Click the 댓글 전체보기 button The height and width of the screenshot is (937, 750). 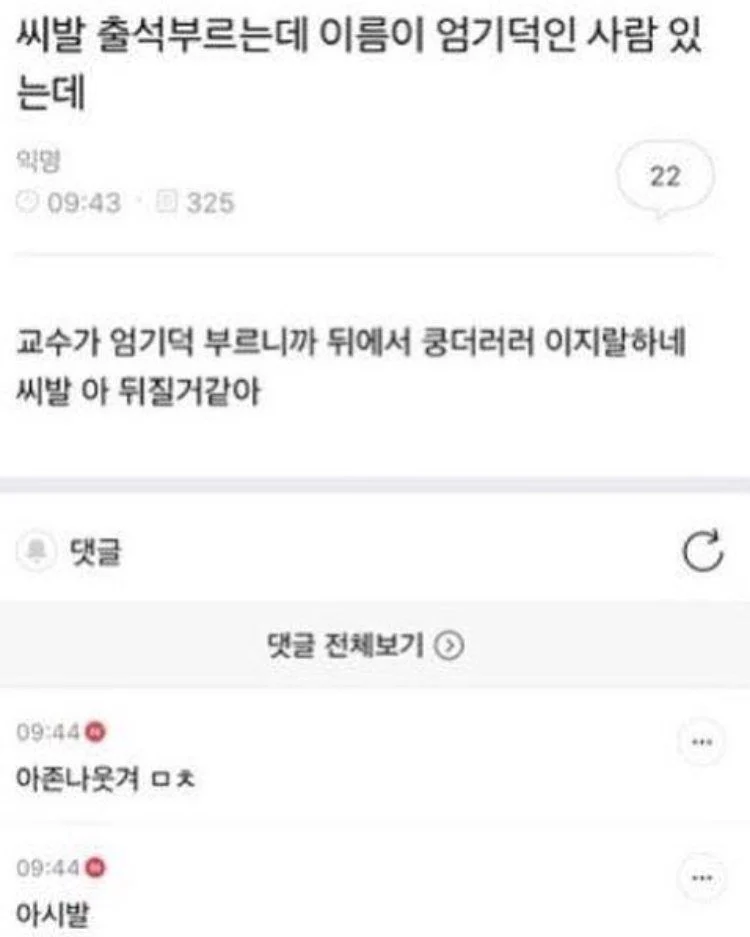[x=365, y=645]
